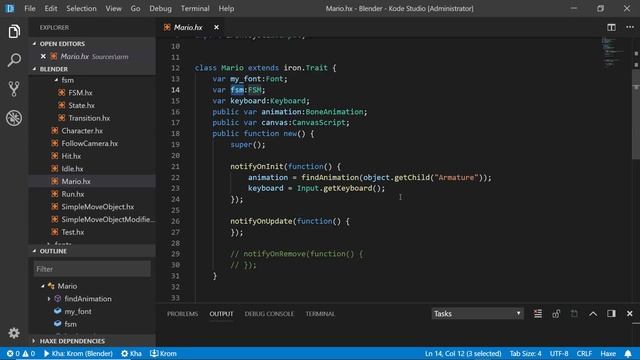Switch to the Debug Console tab
The width and height of the screenshot is (640, 360).
tap(269, 314)
